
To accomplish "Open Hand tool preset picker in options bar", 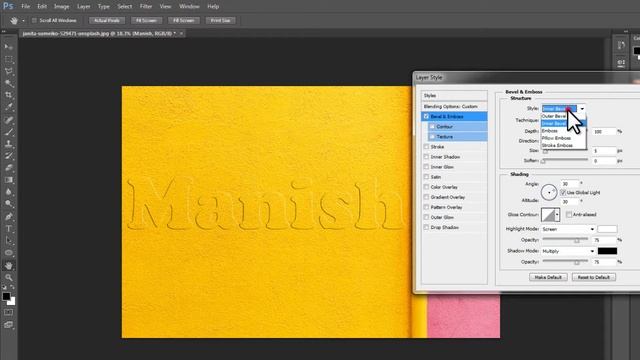I will pos(23,20).
